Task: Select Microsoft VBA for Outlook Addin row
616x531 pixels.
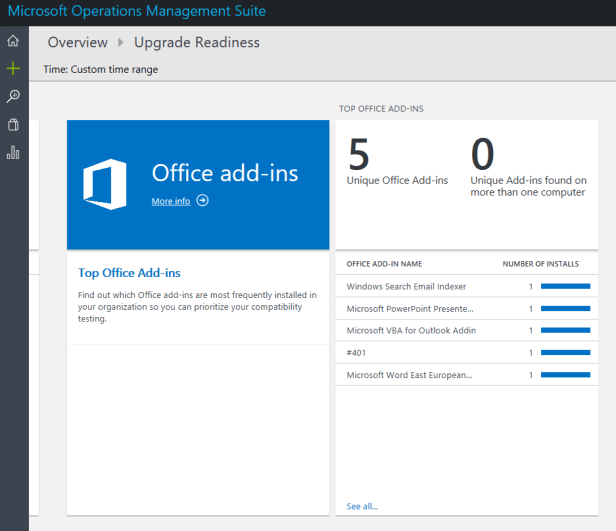Action: coord(410,330)
